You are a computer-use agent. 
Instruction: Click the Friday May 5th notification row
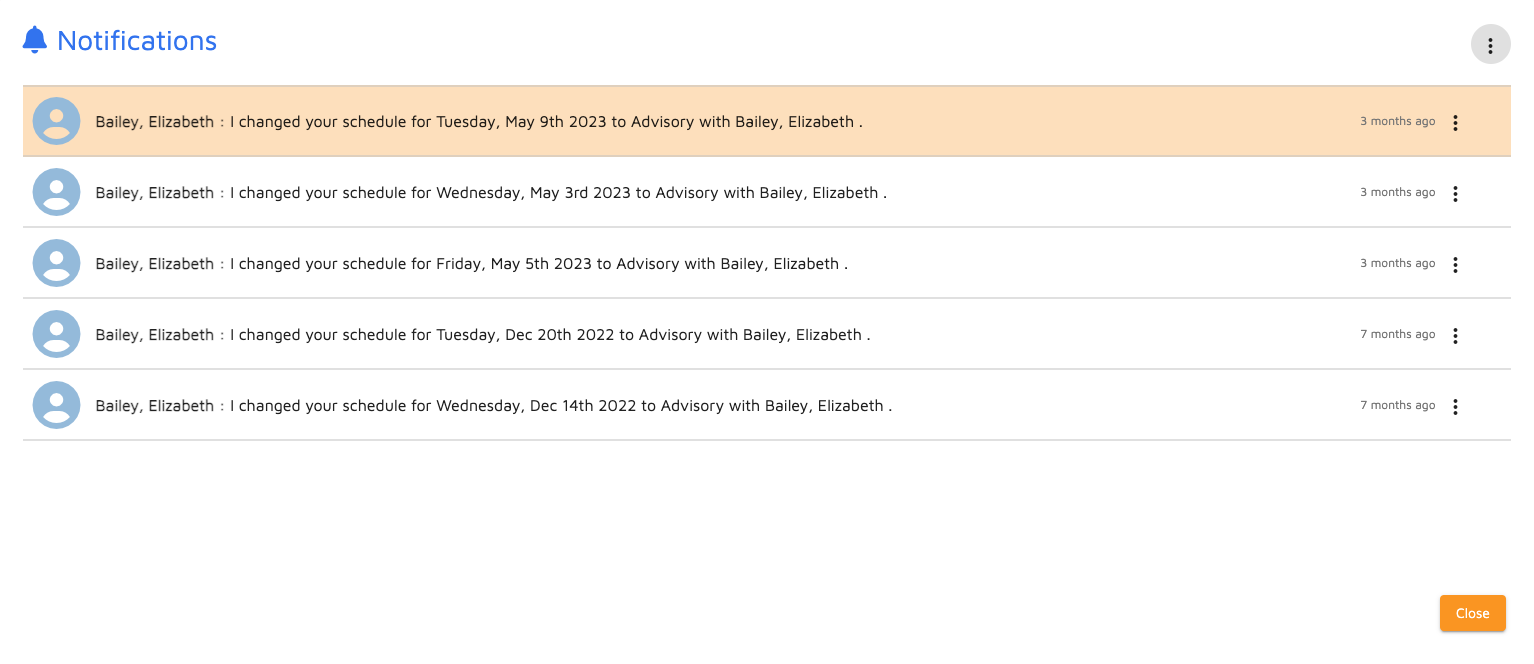point(470,263)
